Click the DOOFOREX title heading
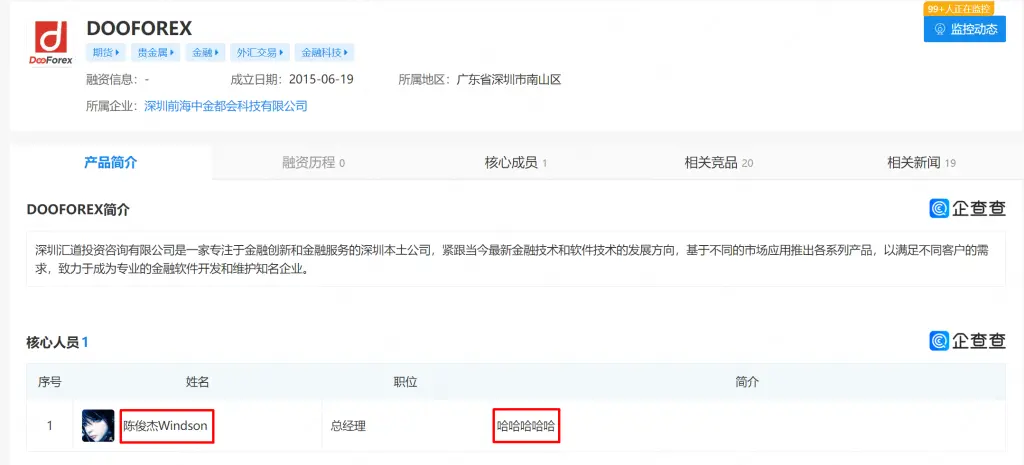The image size is (1024, 465). (x=139, y=28)
